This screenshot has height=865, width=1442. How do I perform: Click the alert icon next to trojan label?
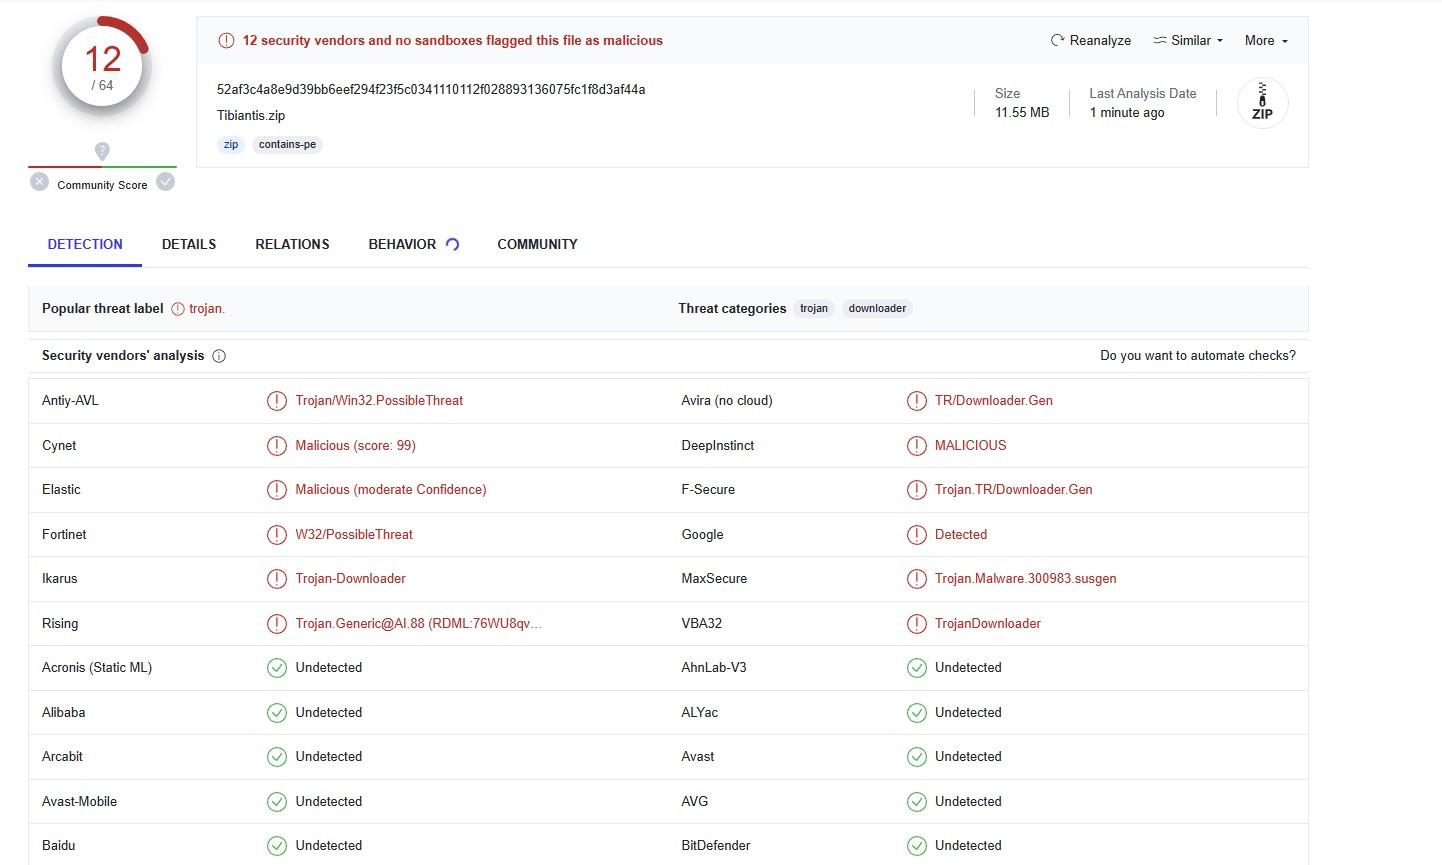178,309
